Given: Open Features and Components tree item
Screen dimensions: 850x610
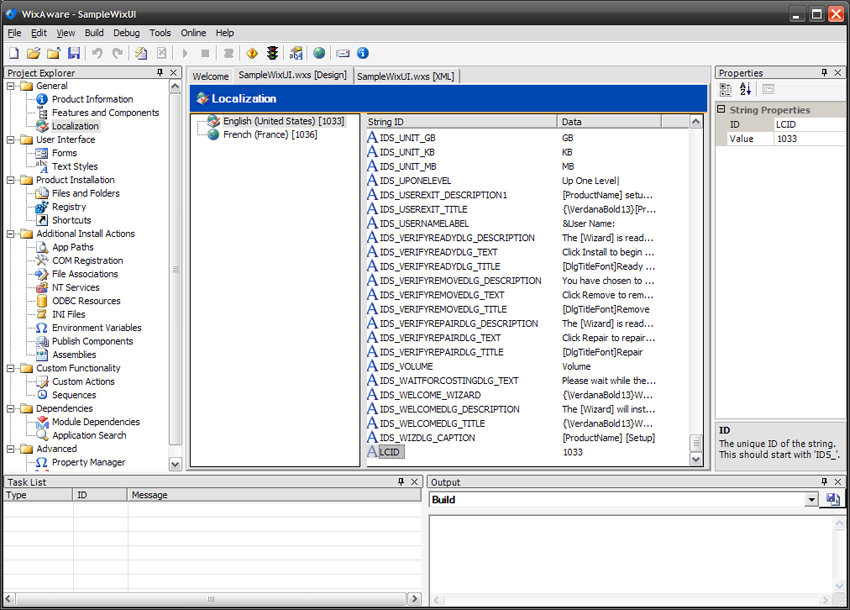Looking at the screenshot, I should tap(106, 113).
